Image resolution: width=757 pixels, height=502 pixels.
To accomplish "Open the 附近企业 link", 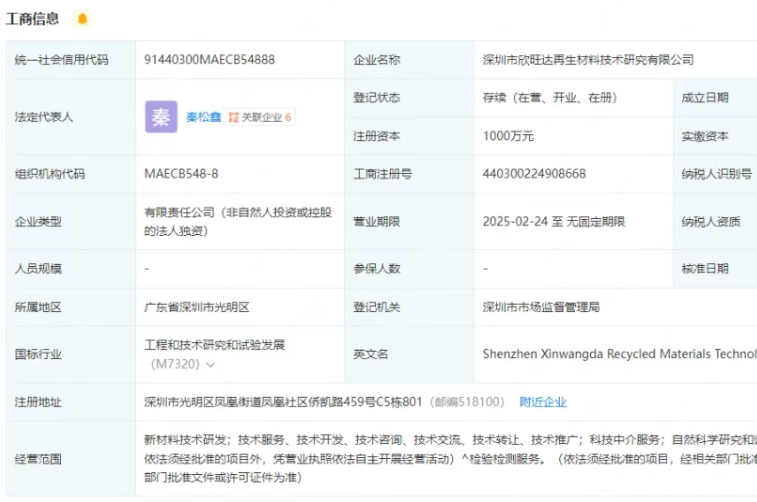I will [542, 402].
